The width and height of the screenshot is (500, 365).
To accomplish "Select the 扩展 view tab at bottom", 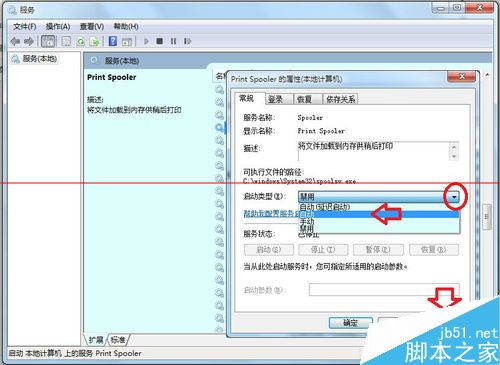I will click(x=96, y=340).
